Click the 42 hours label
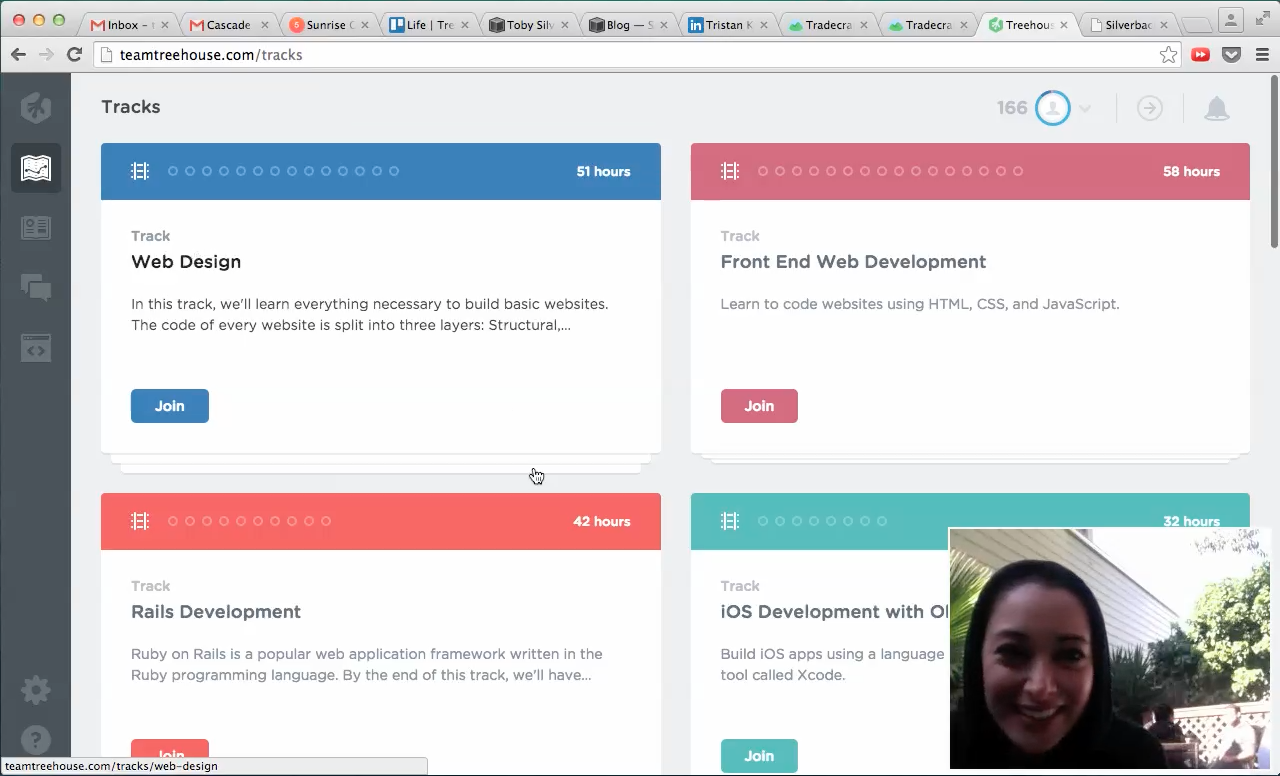 pyautogui.click(x=602, y=522)
